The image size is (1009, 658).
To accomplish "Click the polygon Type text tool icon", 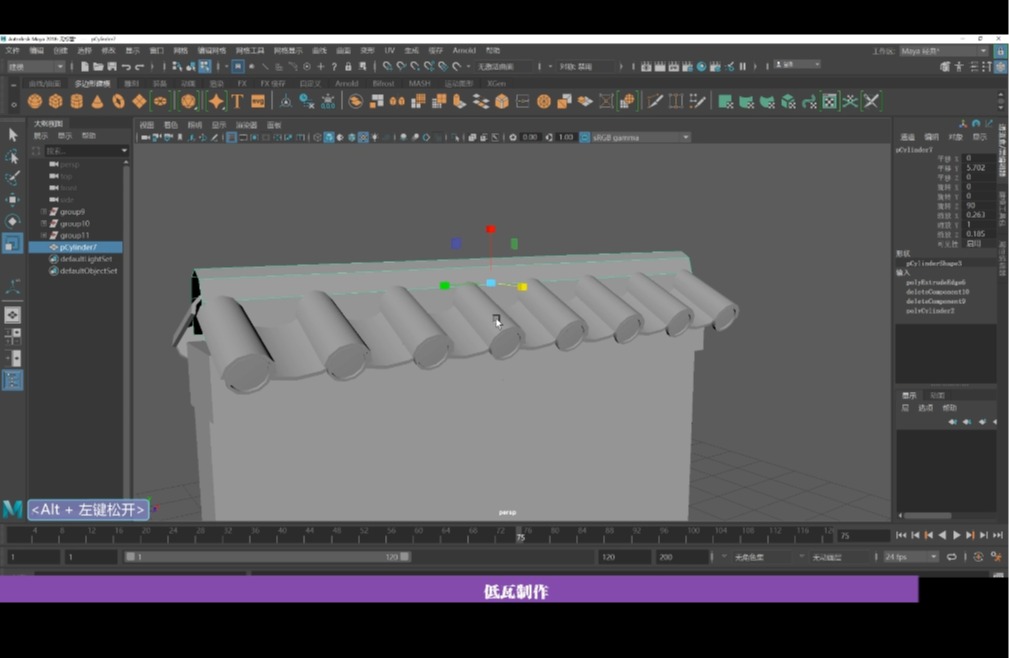I will click(237, 101).
